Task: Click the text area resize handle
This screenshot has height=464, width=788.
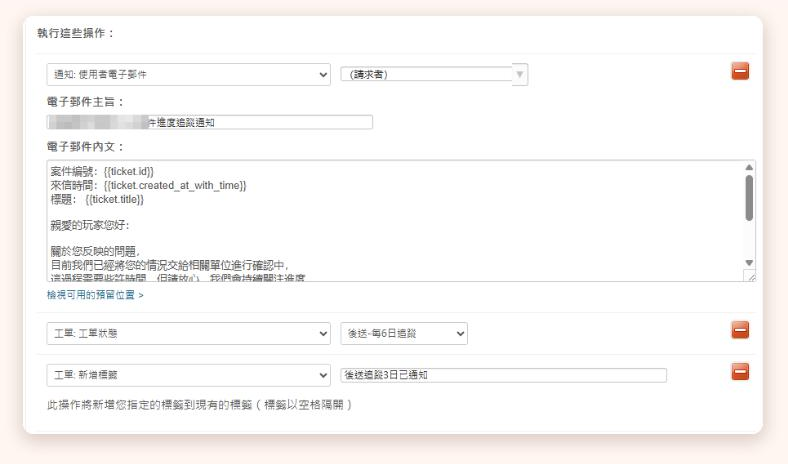Action: pos(750,276)
